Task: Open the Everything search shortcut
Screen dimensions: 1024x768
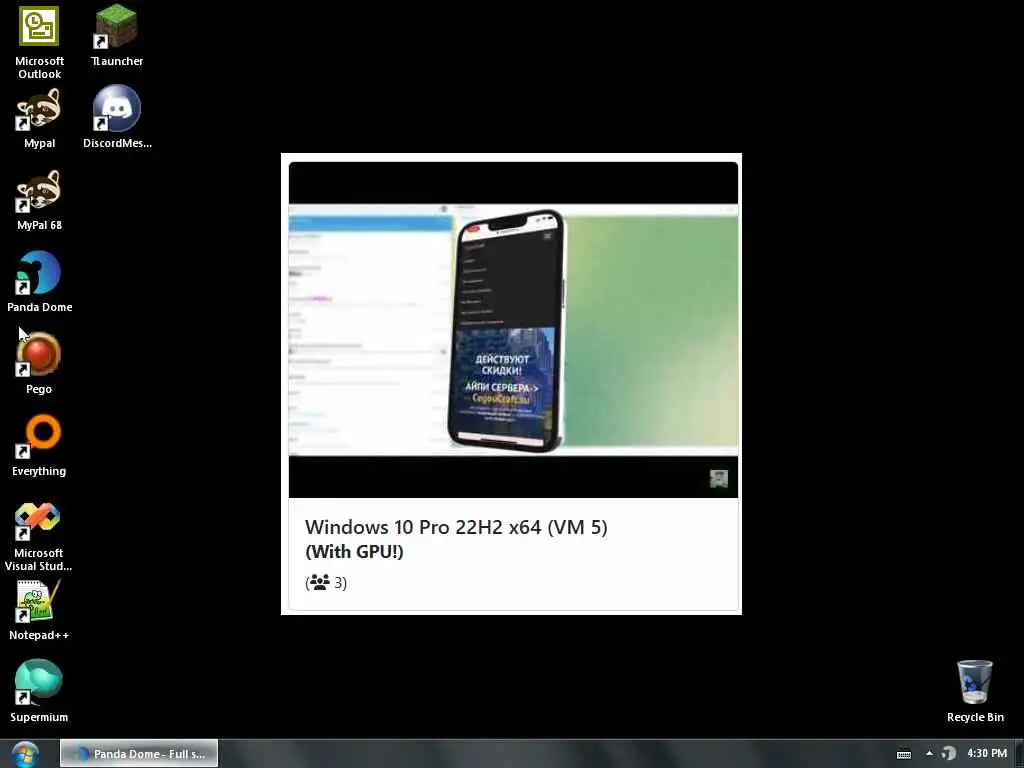Action: (x=39, y=445)
